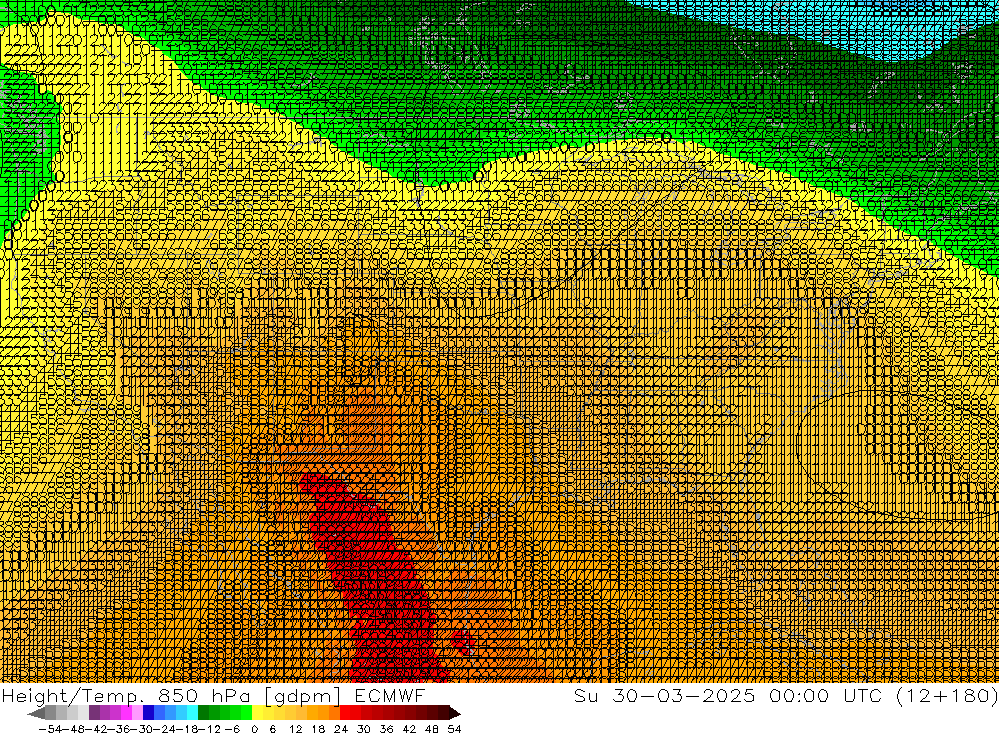Click the positive '36' legend value
The image size is (1000, 733).
[x=386, y=729]
